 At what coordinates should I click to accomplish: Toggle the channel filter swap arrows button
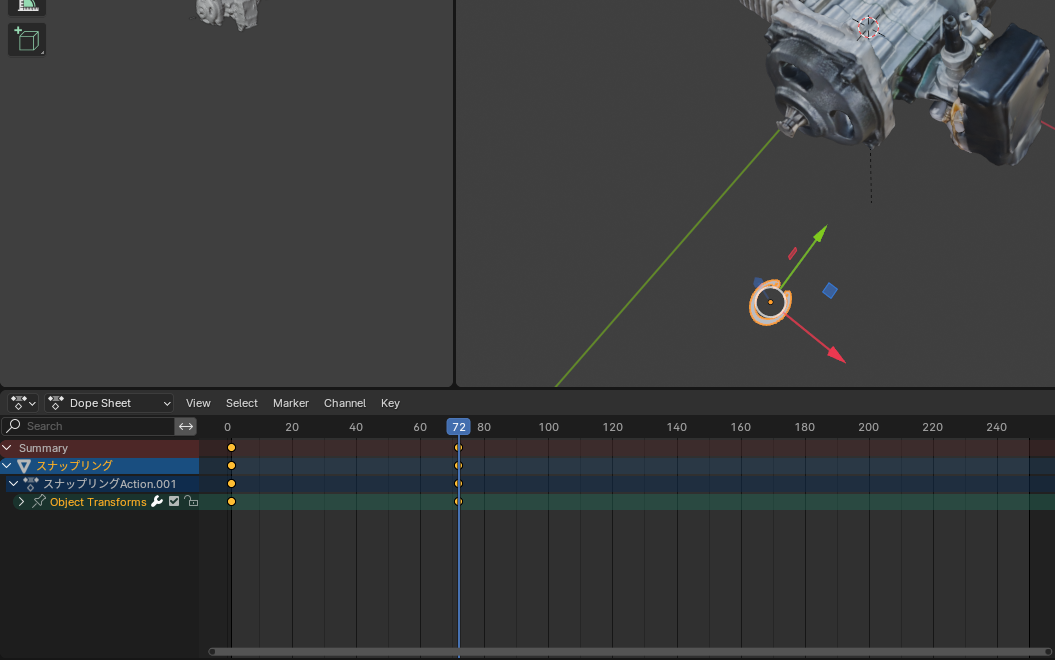(185, 427)
